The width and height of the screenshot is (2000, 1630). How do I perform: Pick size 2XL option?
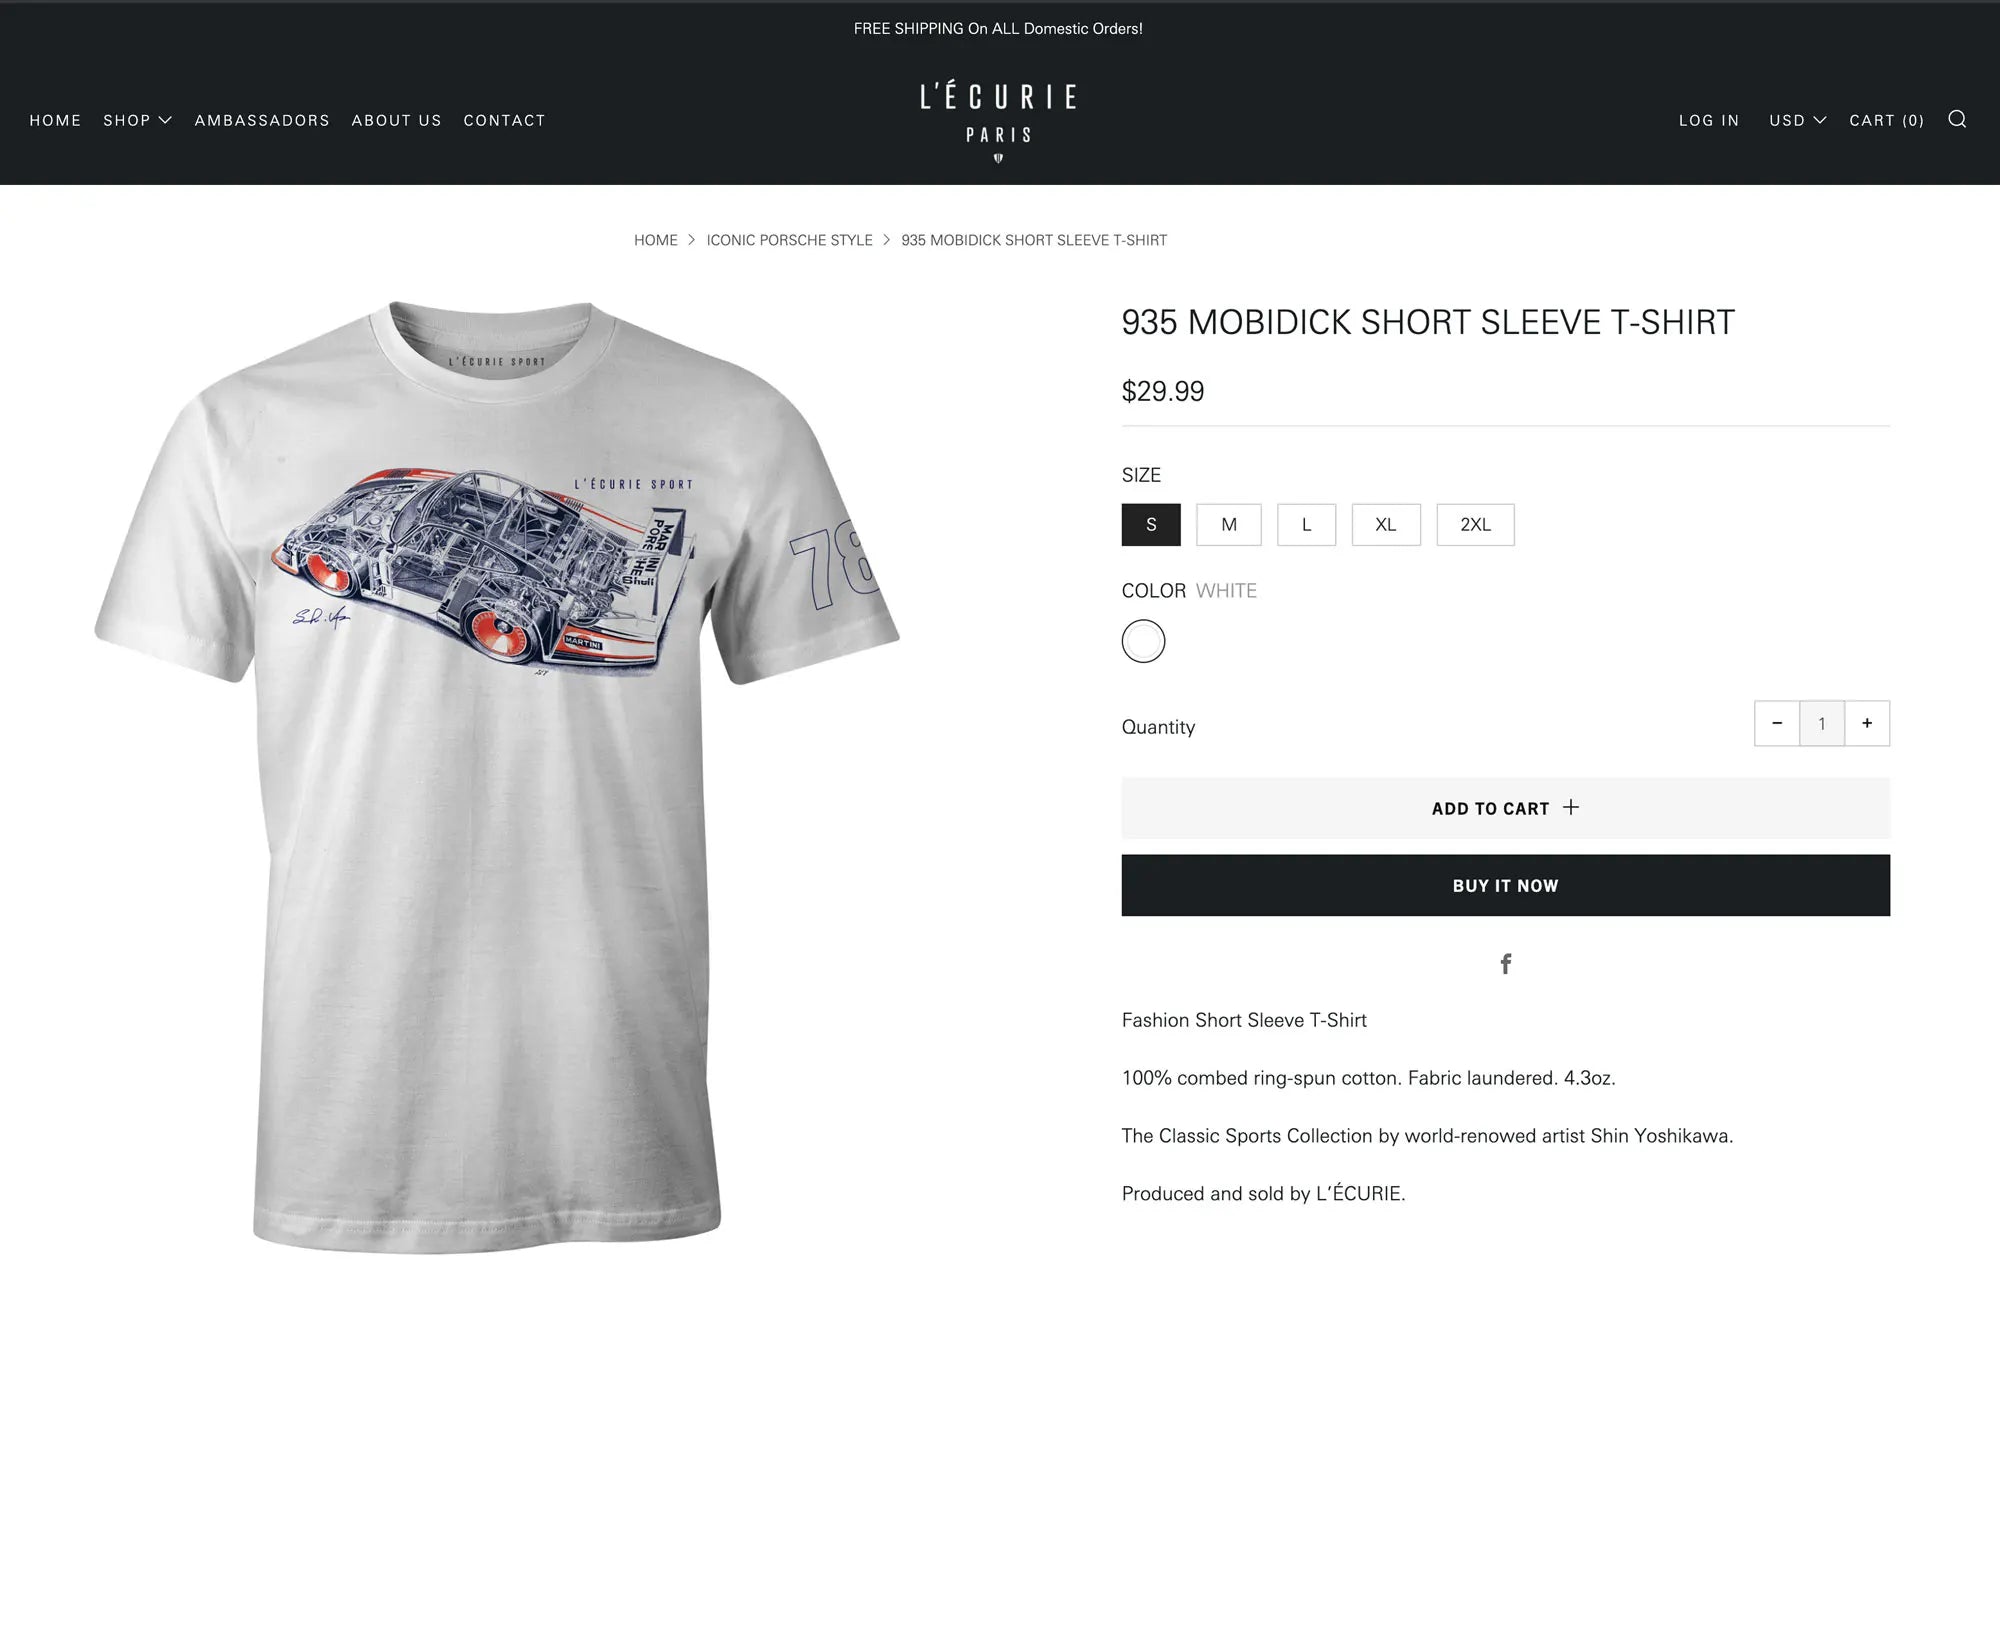pos(1476,524)
